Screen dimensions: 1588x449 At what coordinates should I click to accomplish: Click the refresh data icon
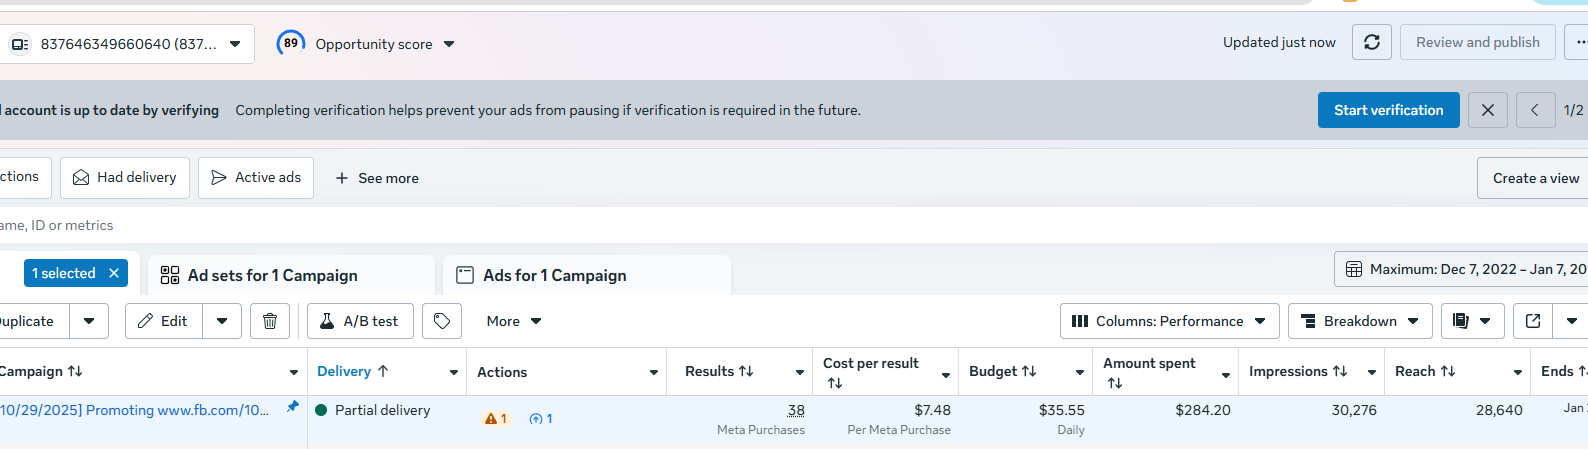coord(1371,42)
